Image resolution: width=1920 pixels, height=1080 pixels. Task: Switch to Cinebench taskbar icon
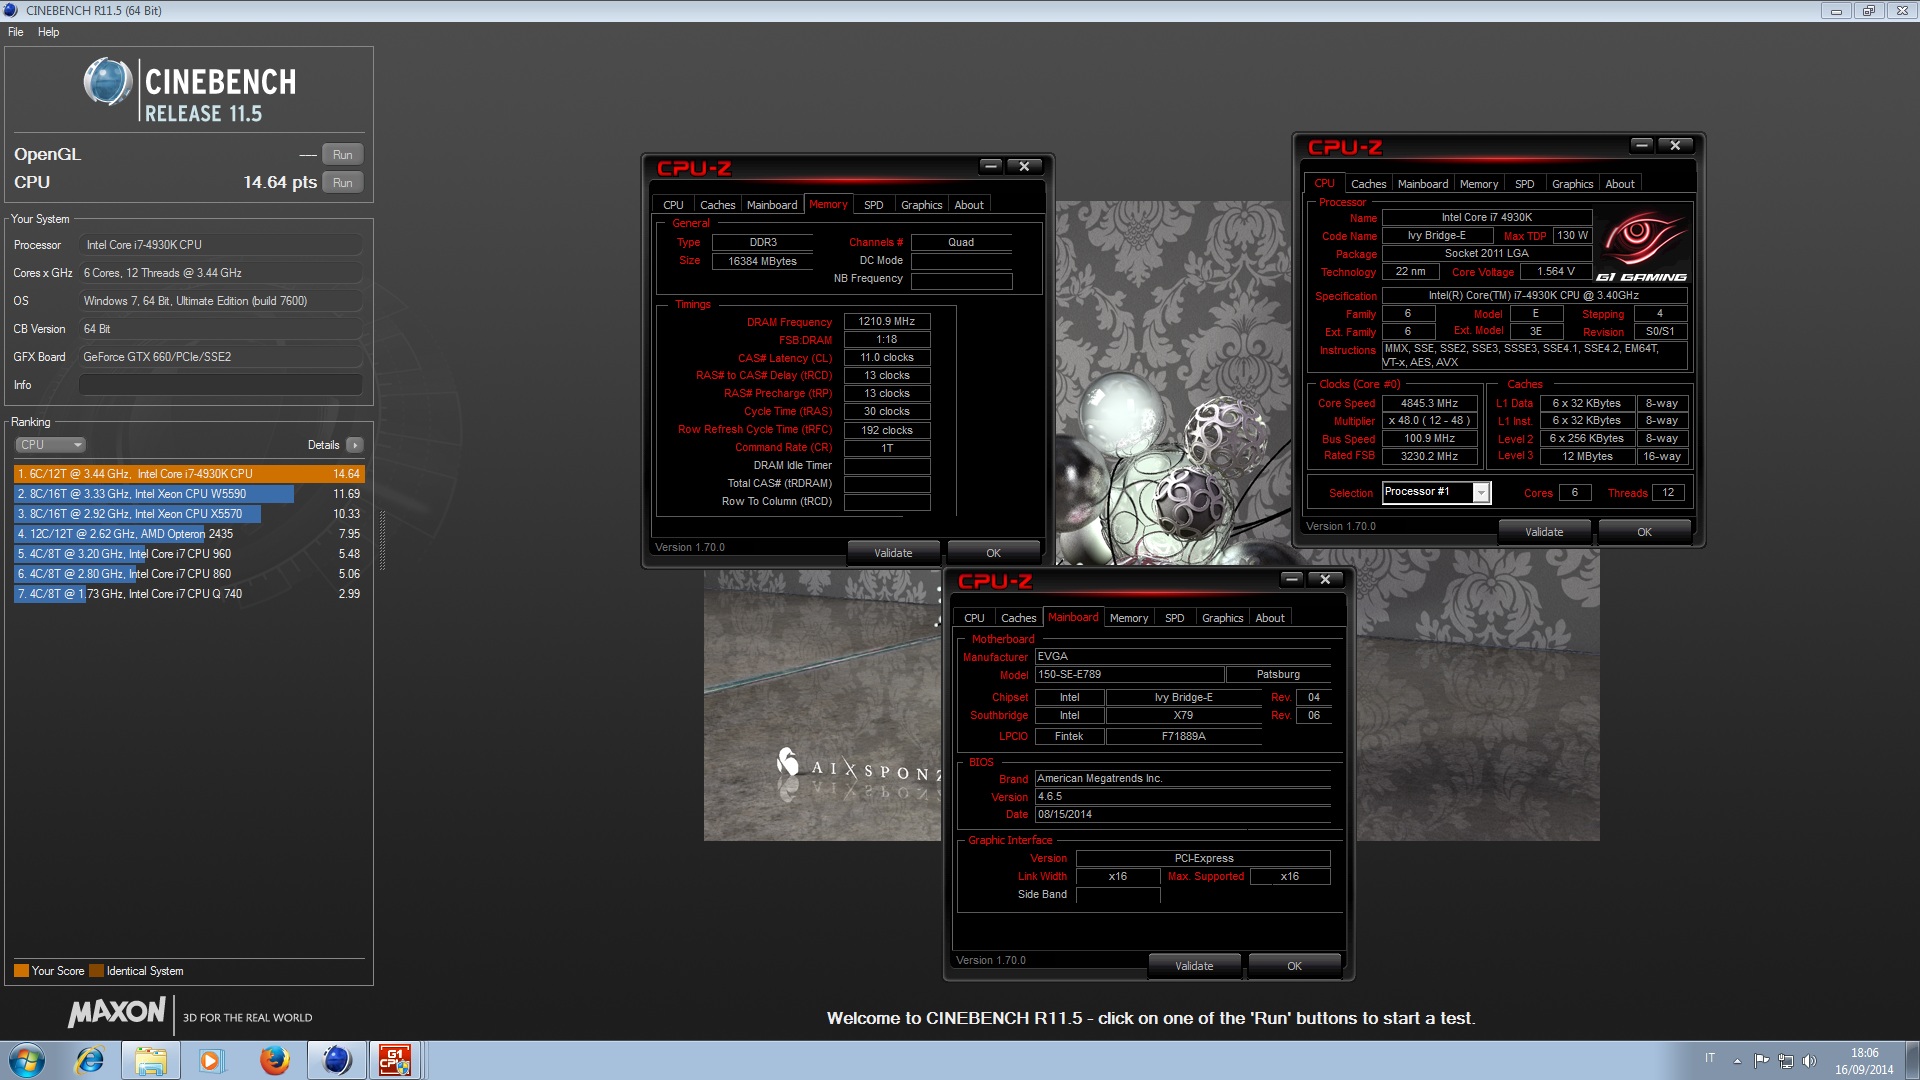336,1060
